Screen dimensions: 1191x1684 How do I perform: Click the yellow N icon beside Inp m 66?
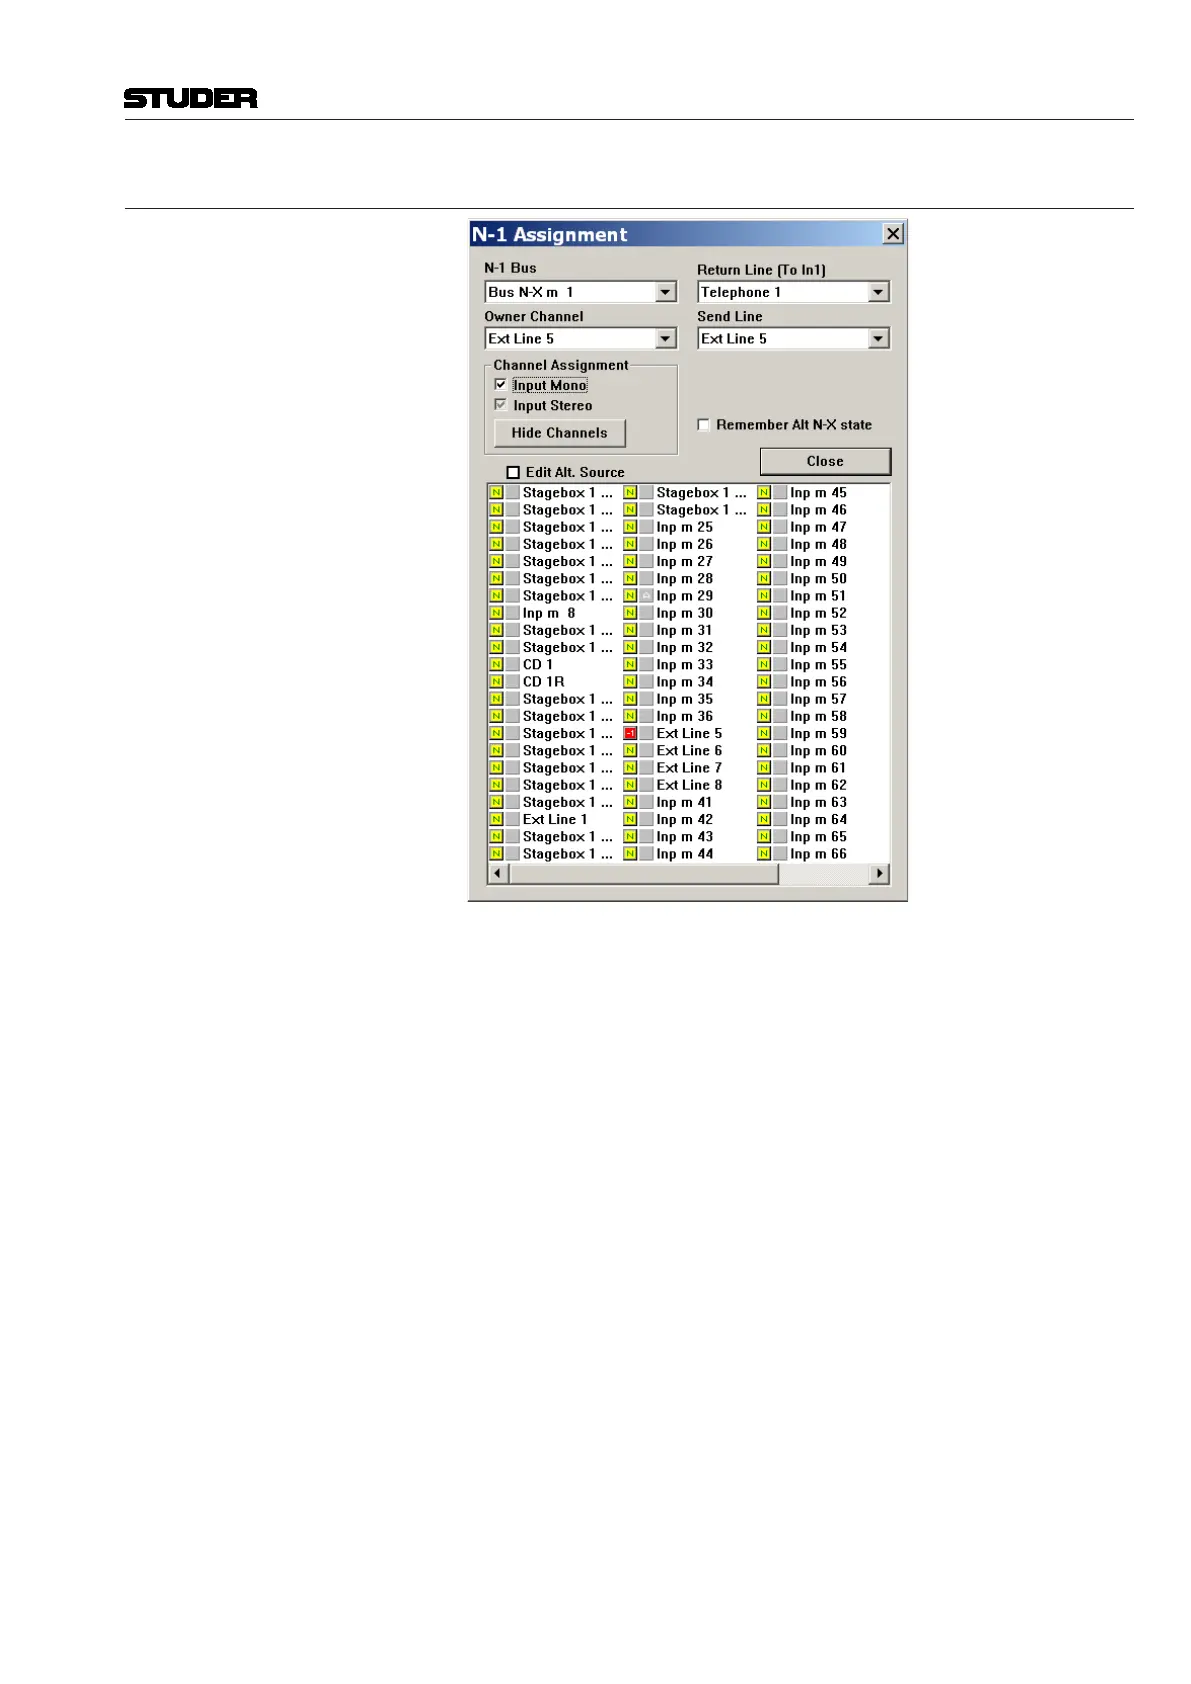click(764, 854)
